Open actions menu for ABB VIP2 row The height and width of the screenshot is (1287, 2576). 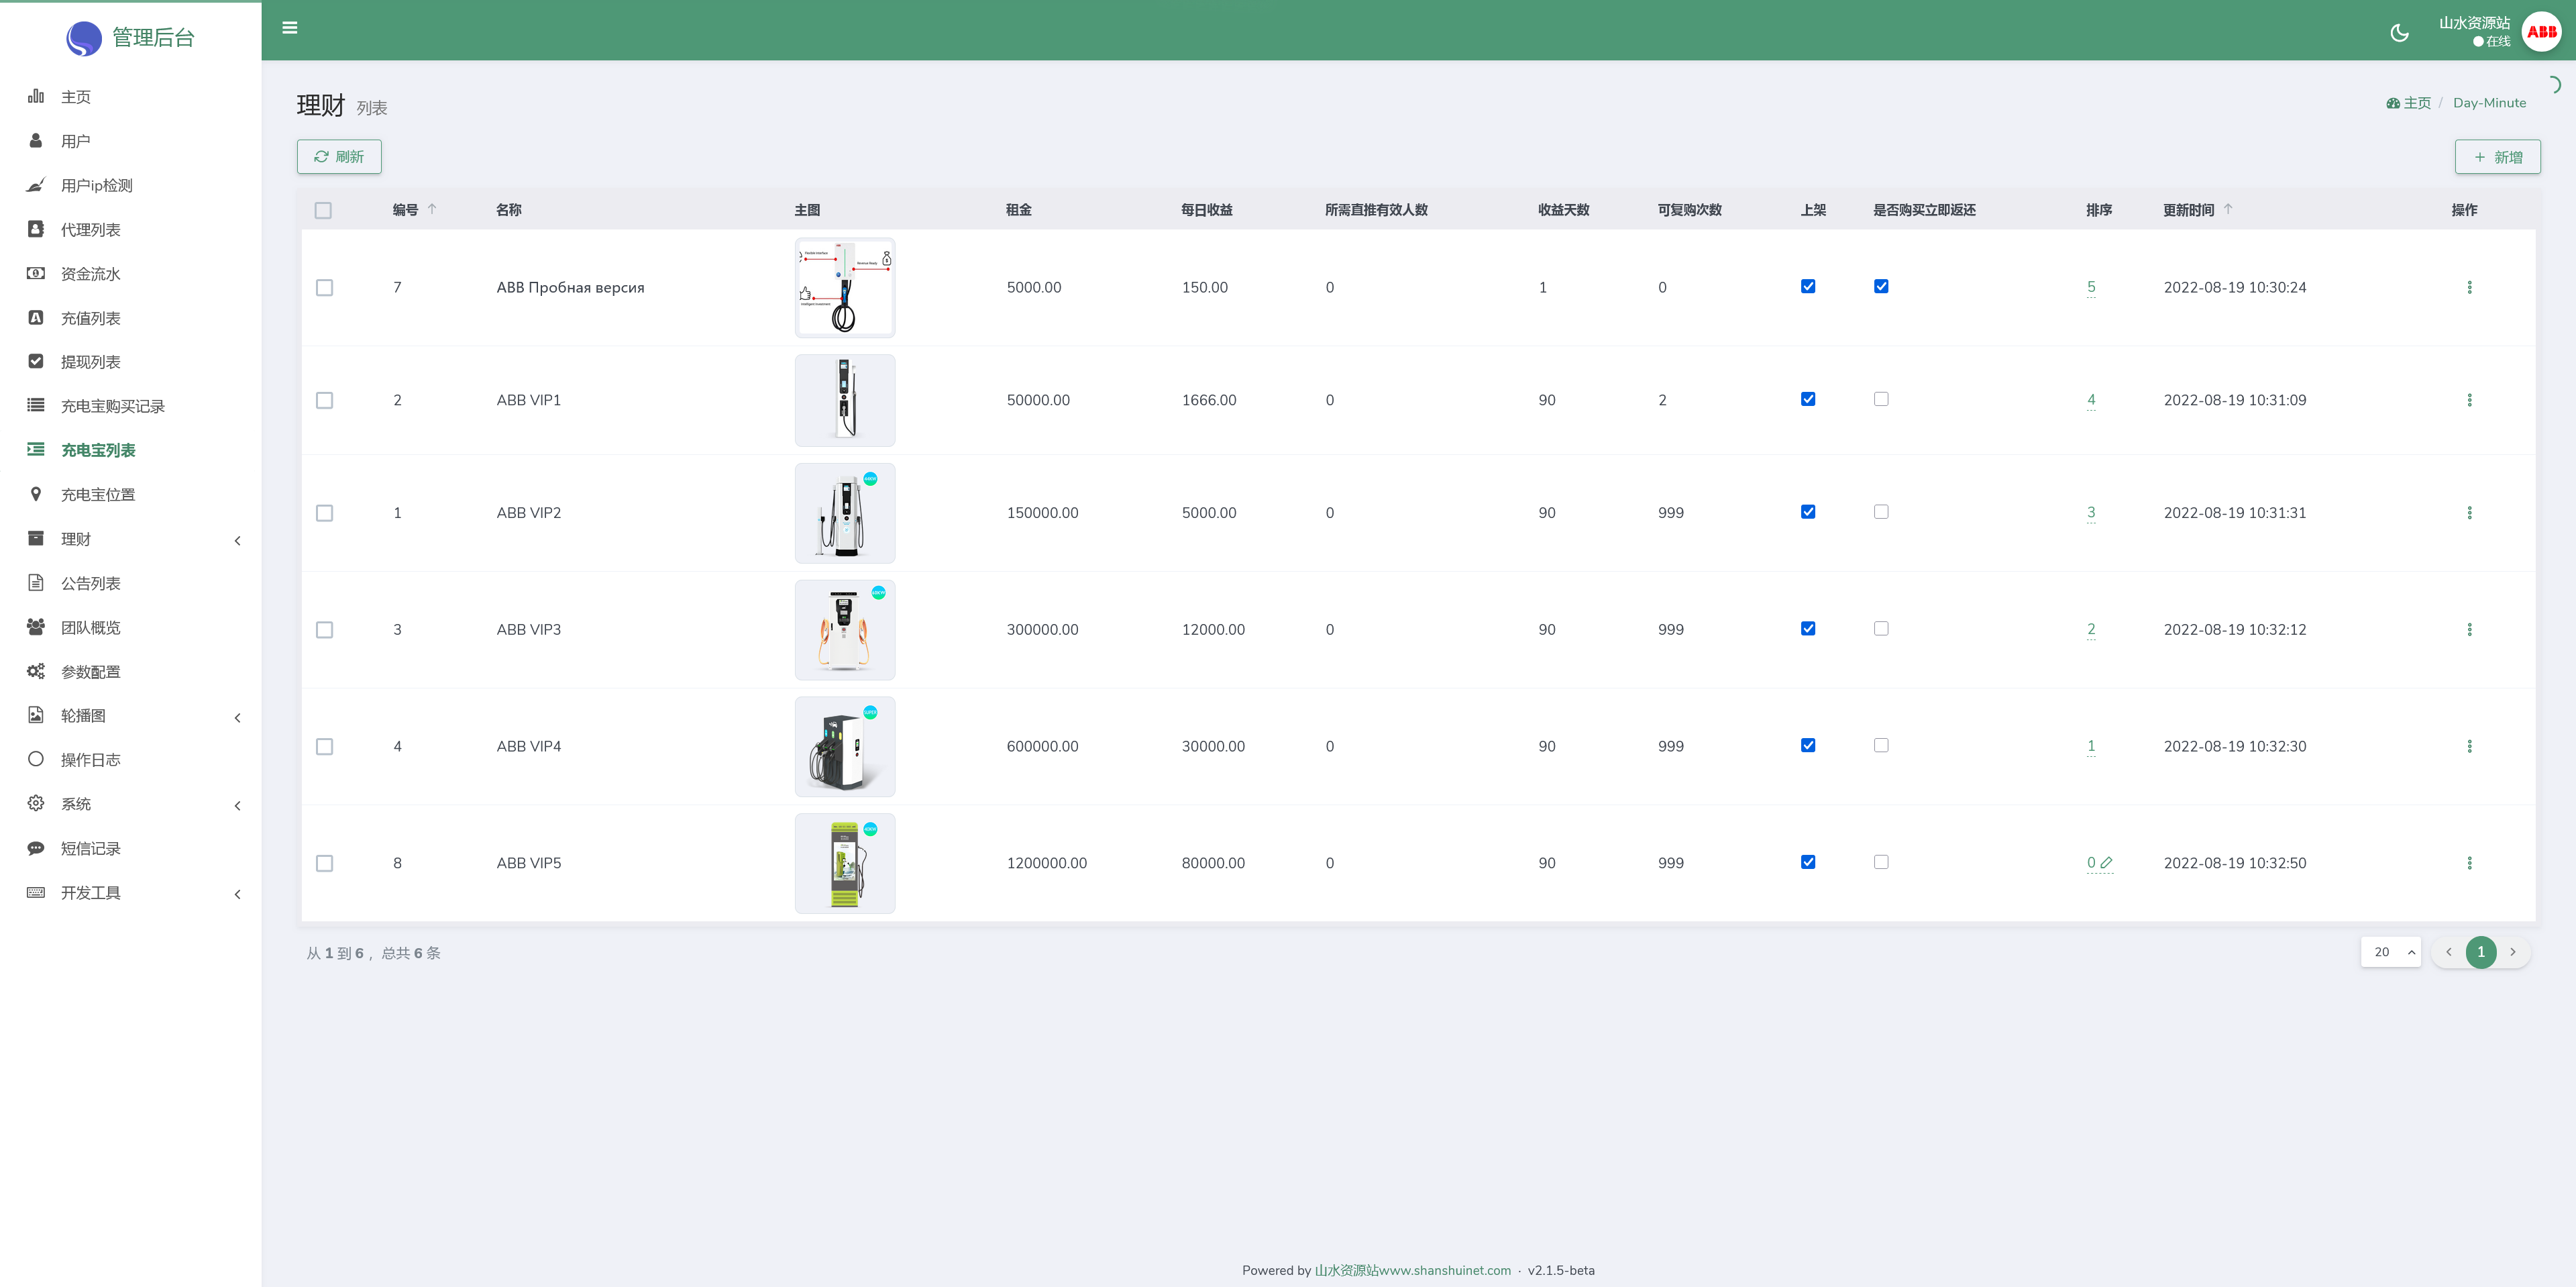tap(2469, 513)
